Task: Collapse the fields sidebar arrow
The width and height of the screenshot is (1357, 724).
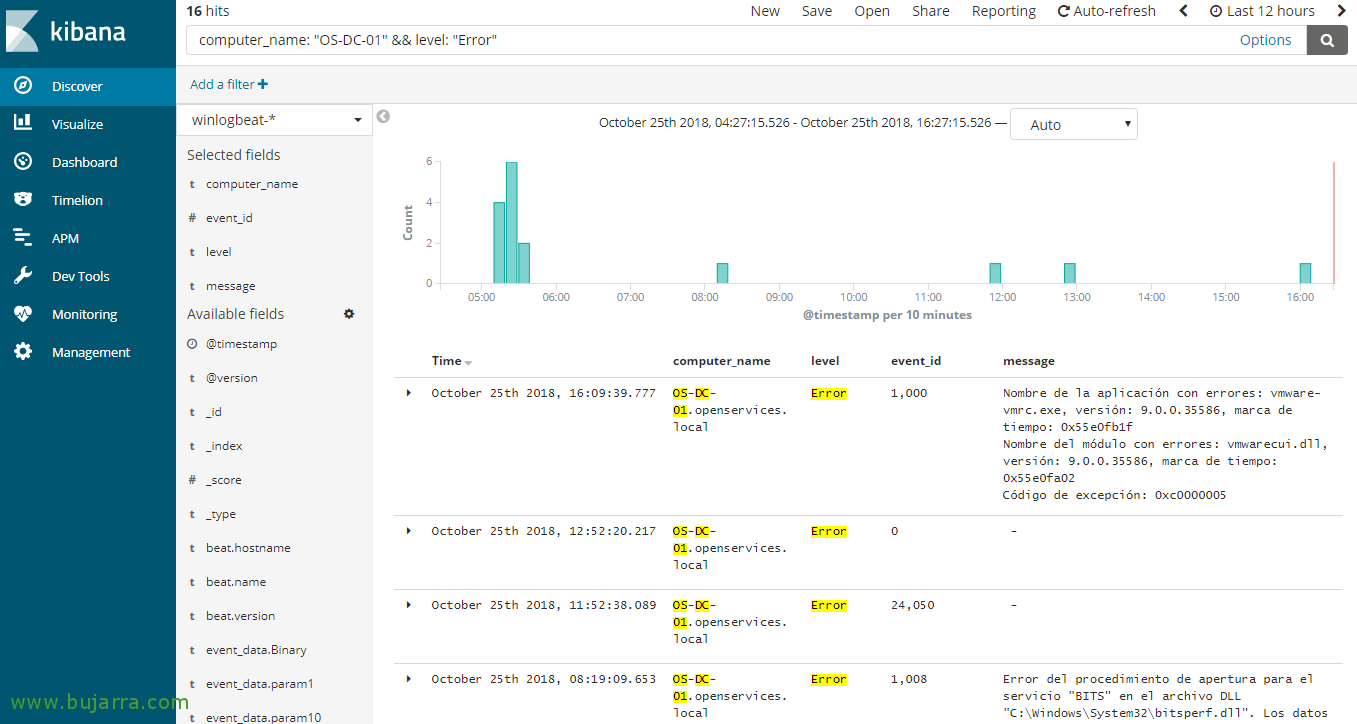Action: point(383,117)
